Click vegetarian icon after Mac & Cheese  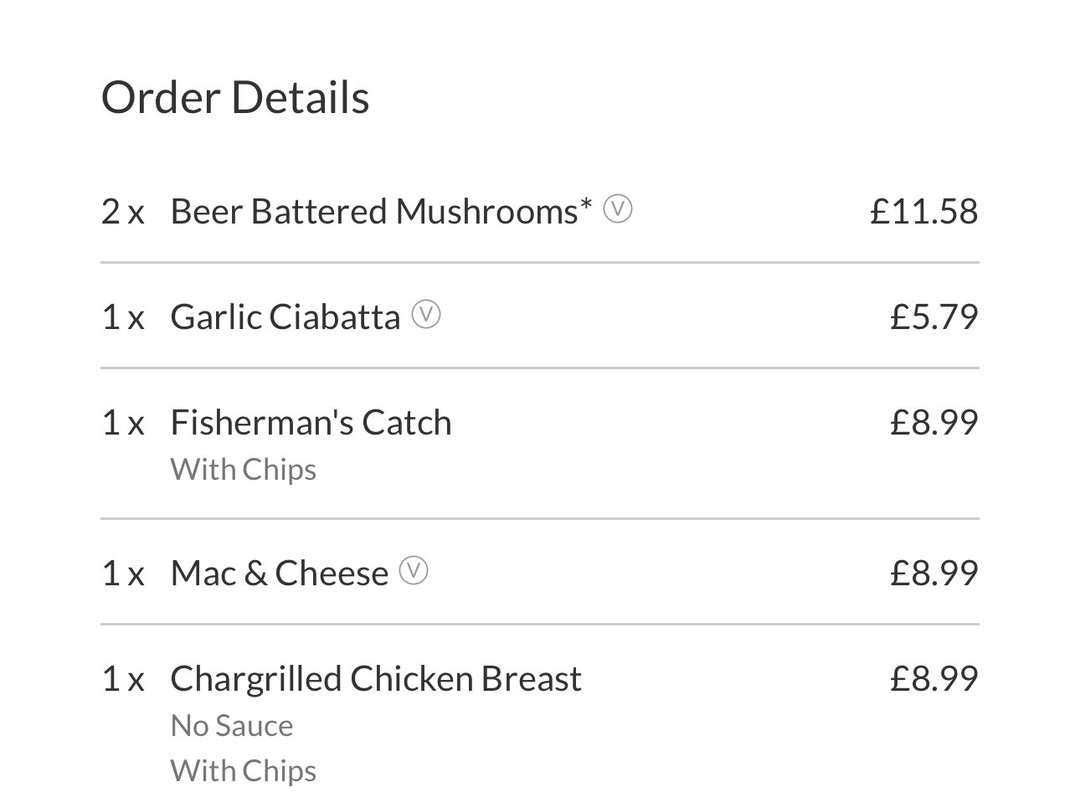pos(414,571)
